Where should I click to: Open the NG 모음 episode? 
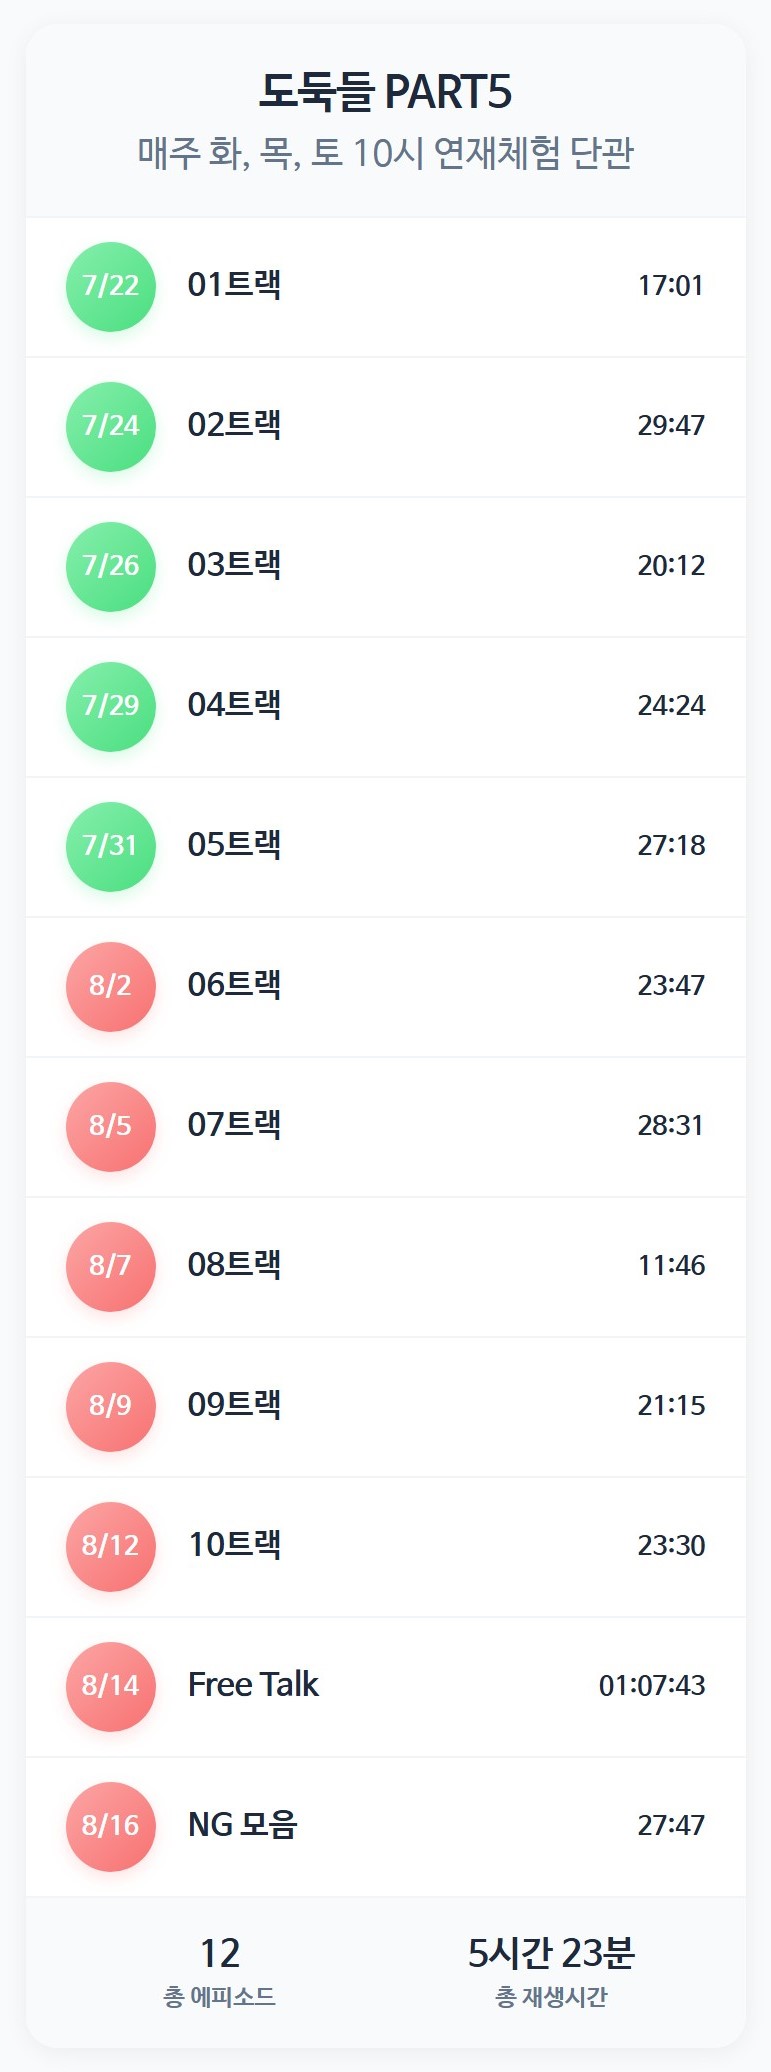click(243, 1825)
